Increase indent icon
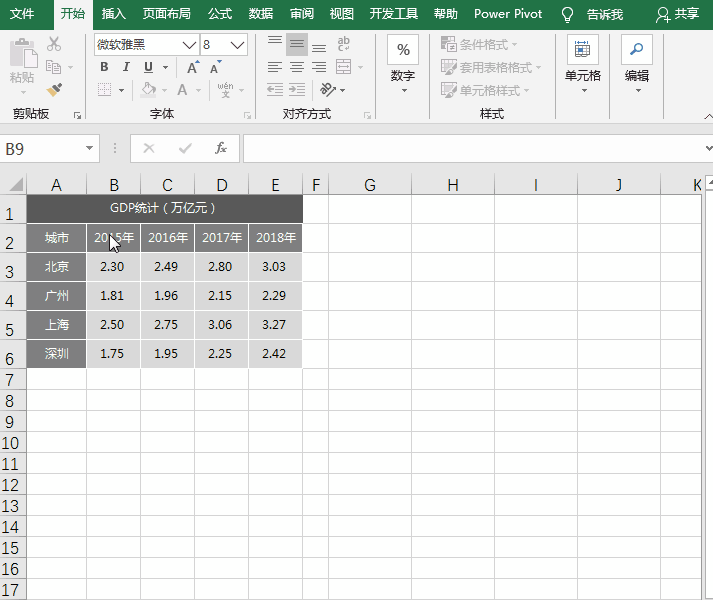Image resolution: width=713 pixels, height=600 pixels. 297,90
